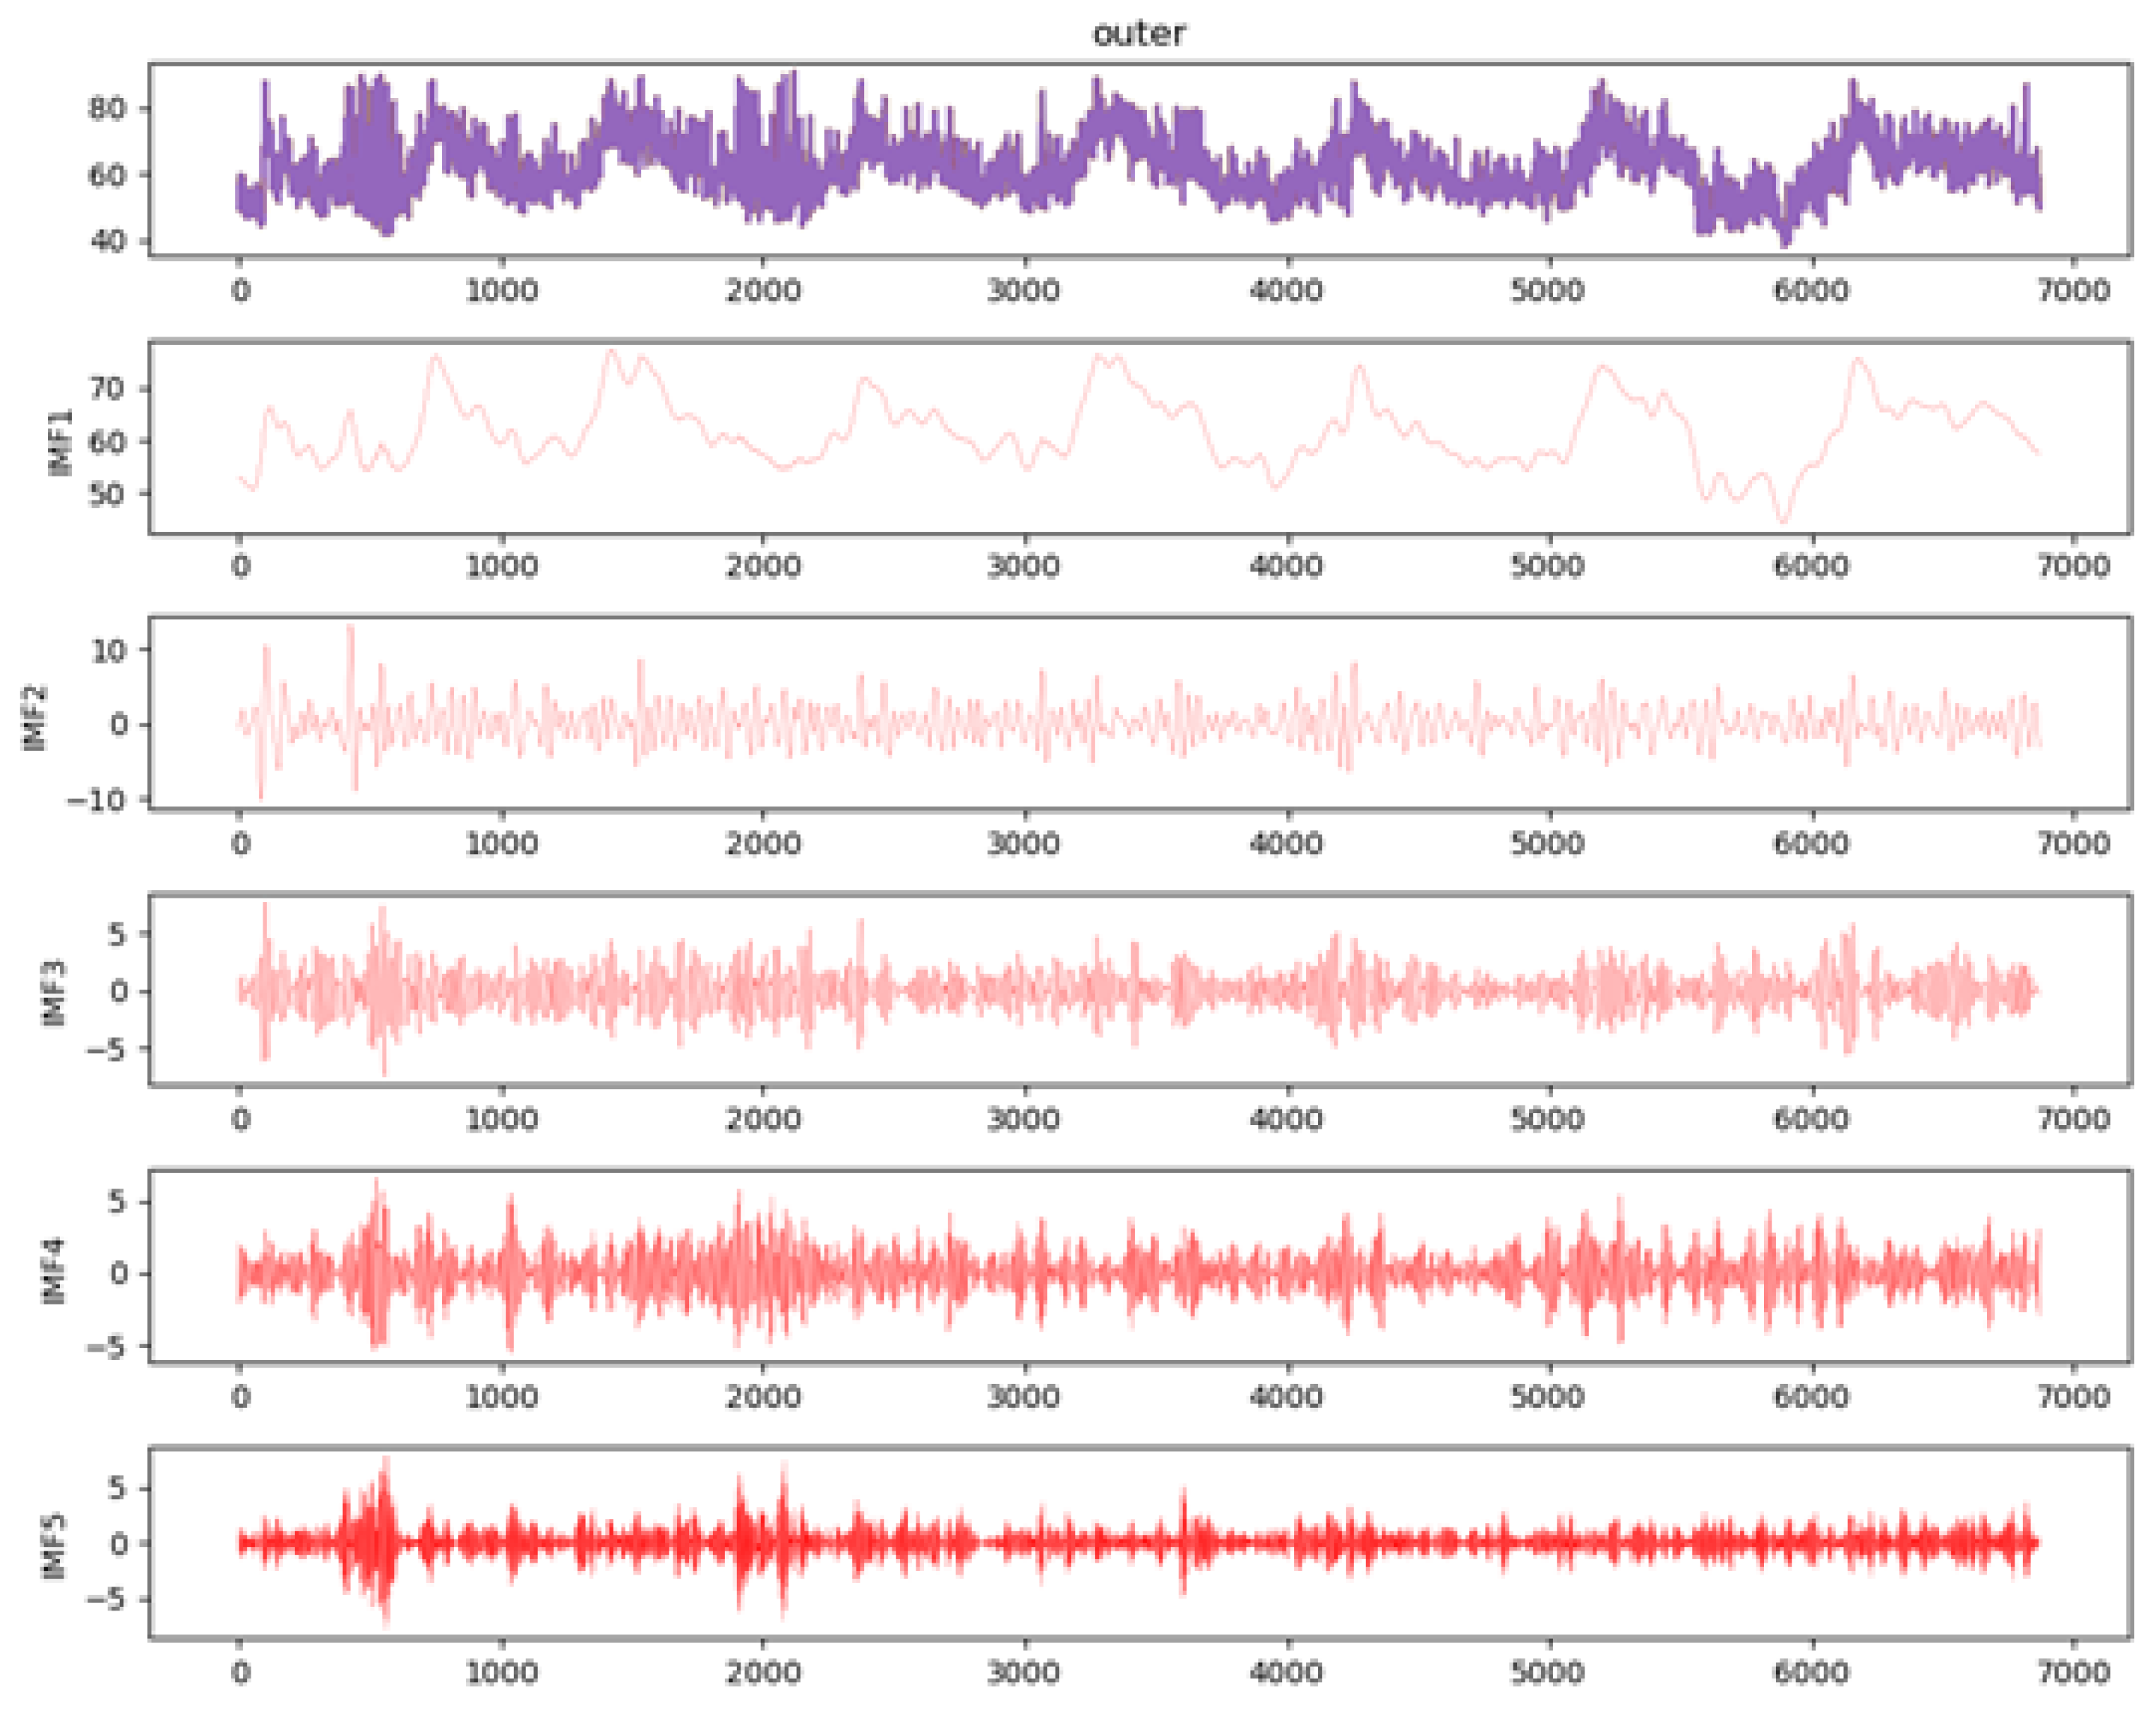The height and width of the screenshot is (1713, 2156).
Task: Select the IMF1 y-axis label
Action: [x=61, y=441]
